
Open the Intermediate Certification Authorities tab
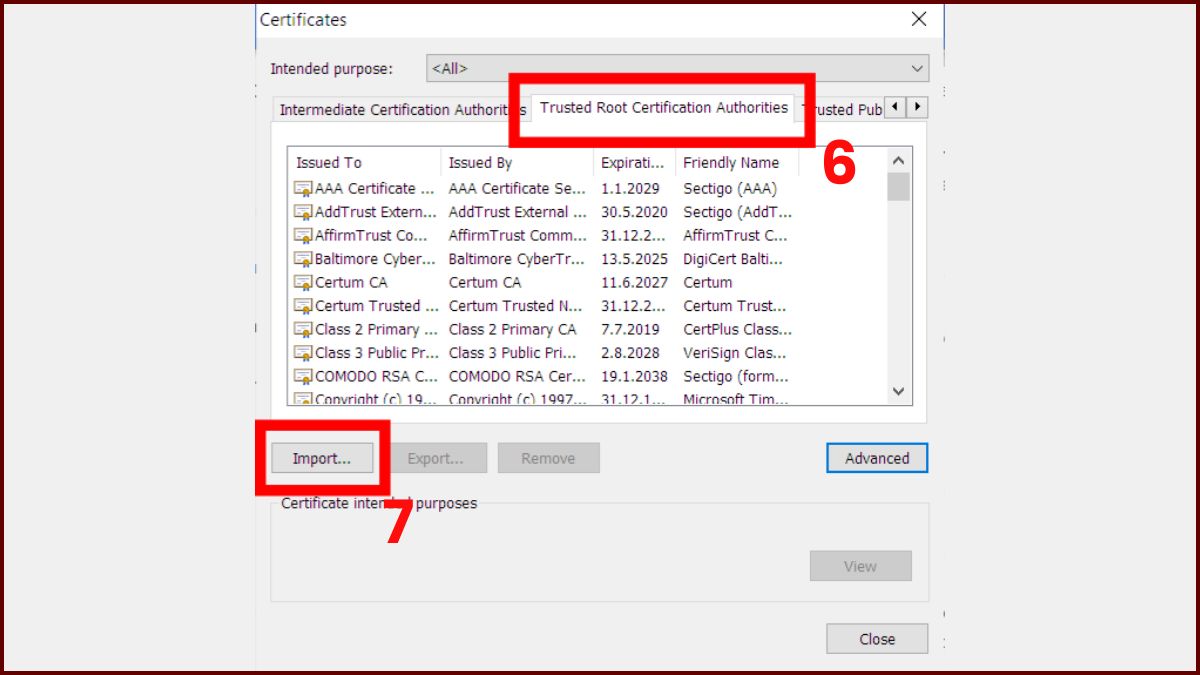pos(399,109)
